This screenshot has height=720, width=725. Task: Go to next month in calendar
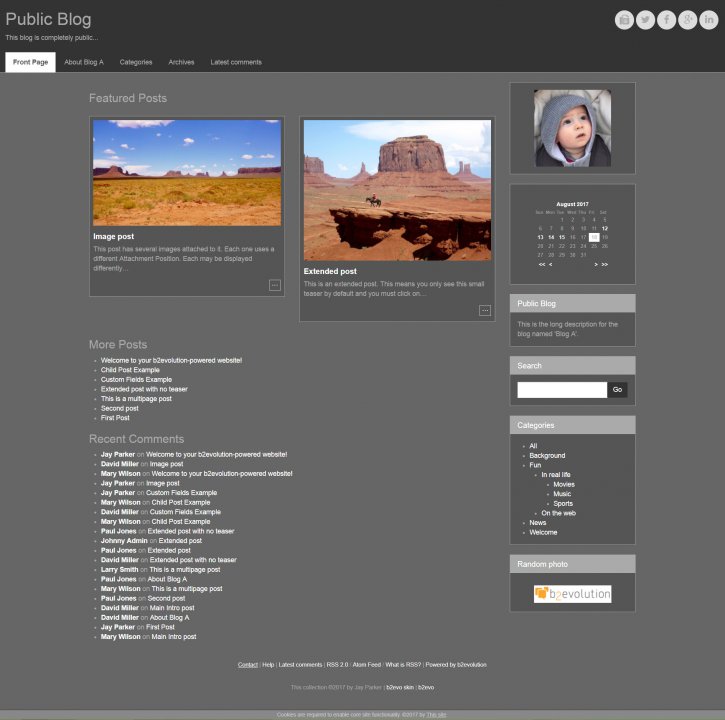(x=596, y=265)
